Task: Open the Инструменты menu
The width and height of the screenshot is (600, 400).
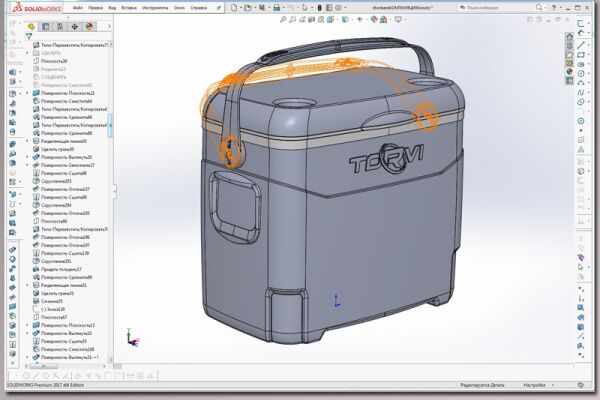Action: (153, 8)
